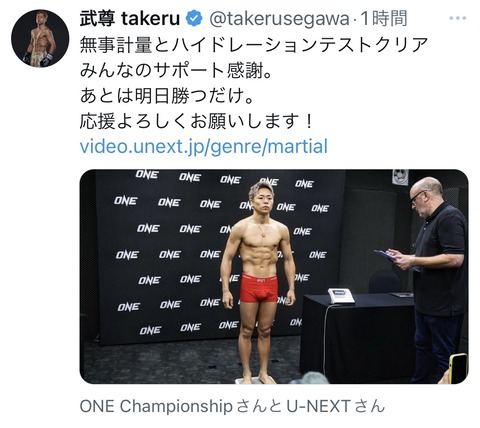480x428 pixels.
Task: Click the fighter's red shorts in the photo
Action: (259, 288)
